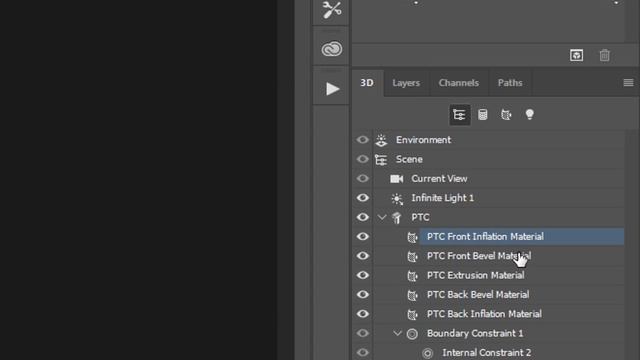The width and height of the screenshot is (640, 360).
Task: Filter by materials icon
Action: coord(506,115)
